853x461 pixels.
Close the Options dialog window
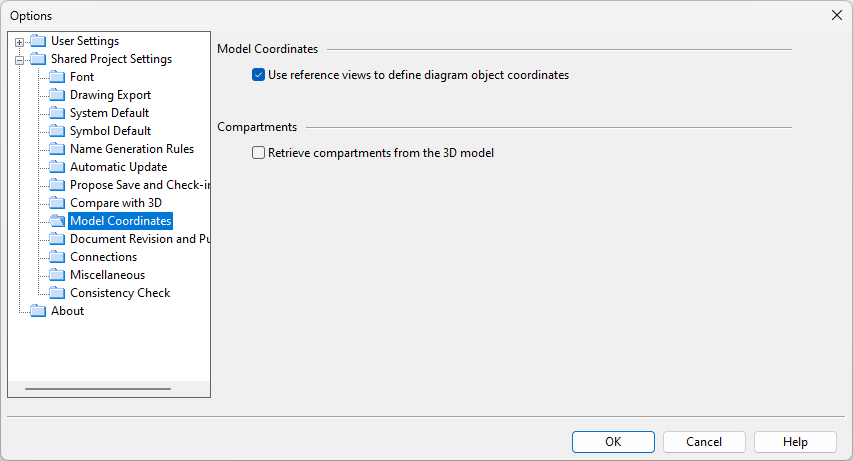click(836, 15)
